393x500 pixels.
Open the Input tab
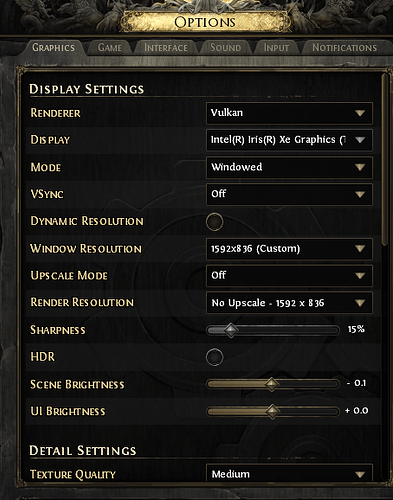click(276, 48)
